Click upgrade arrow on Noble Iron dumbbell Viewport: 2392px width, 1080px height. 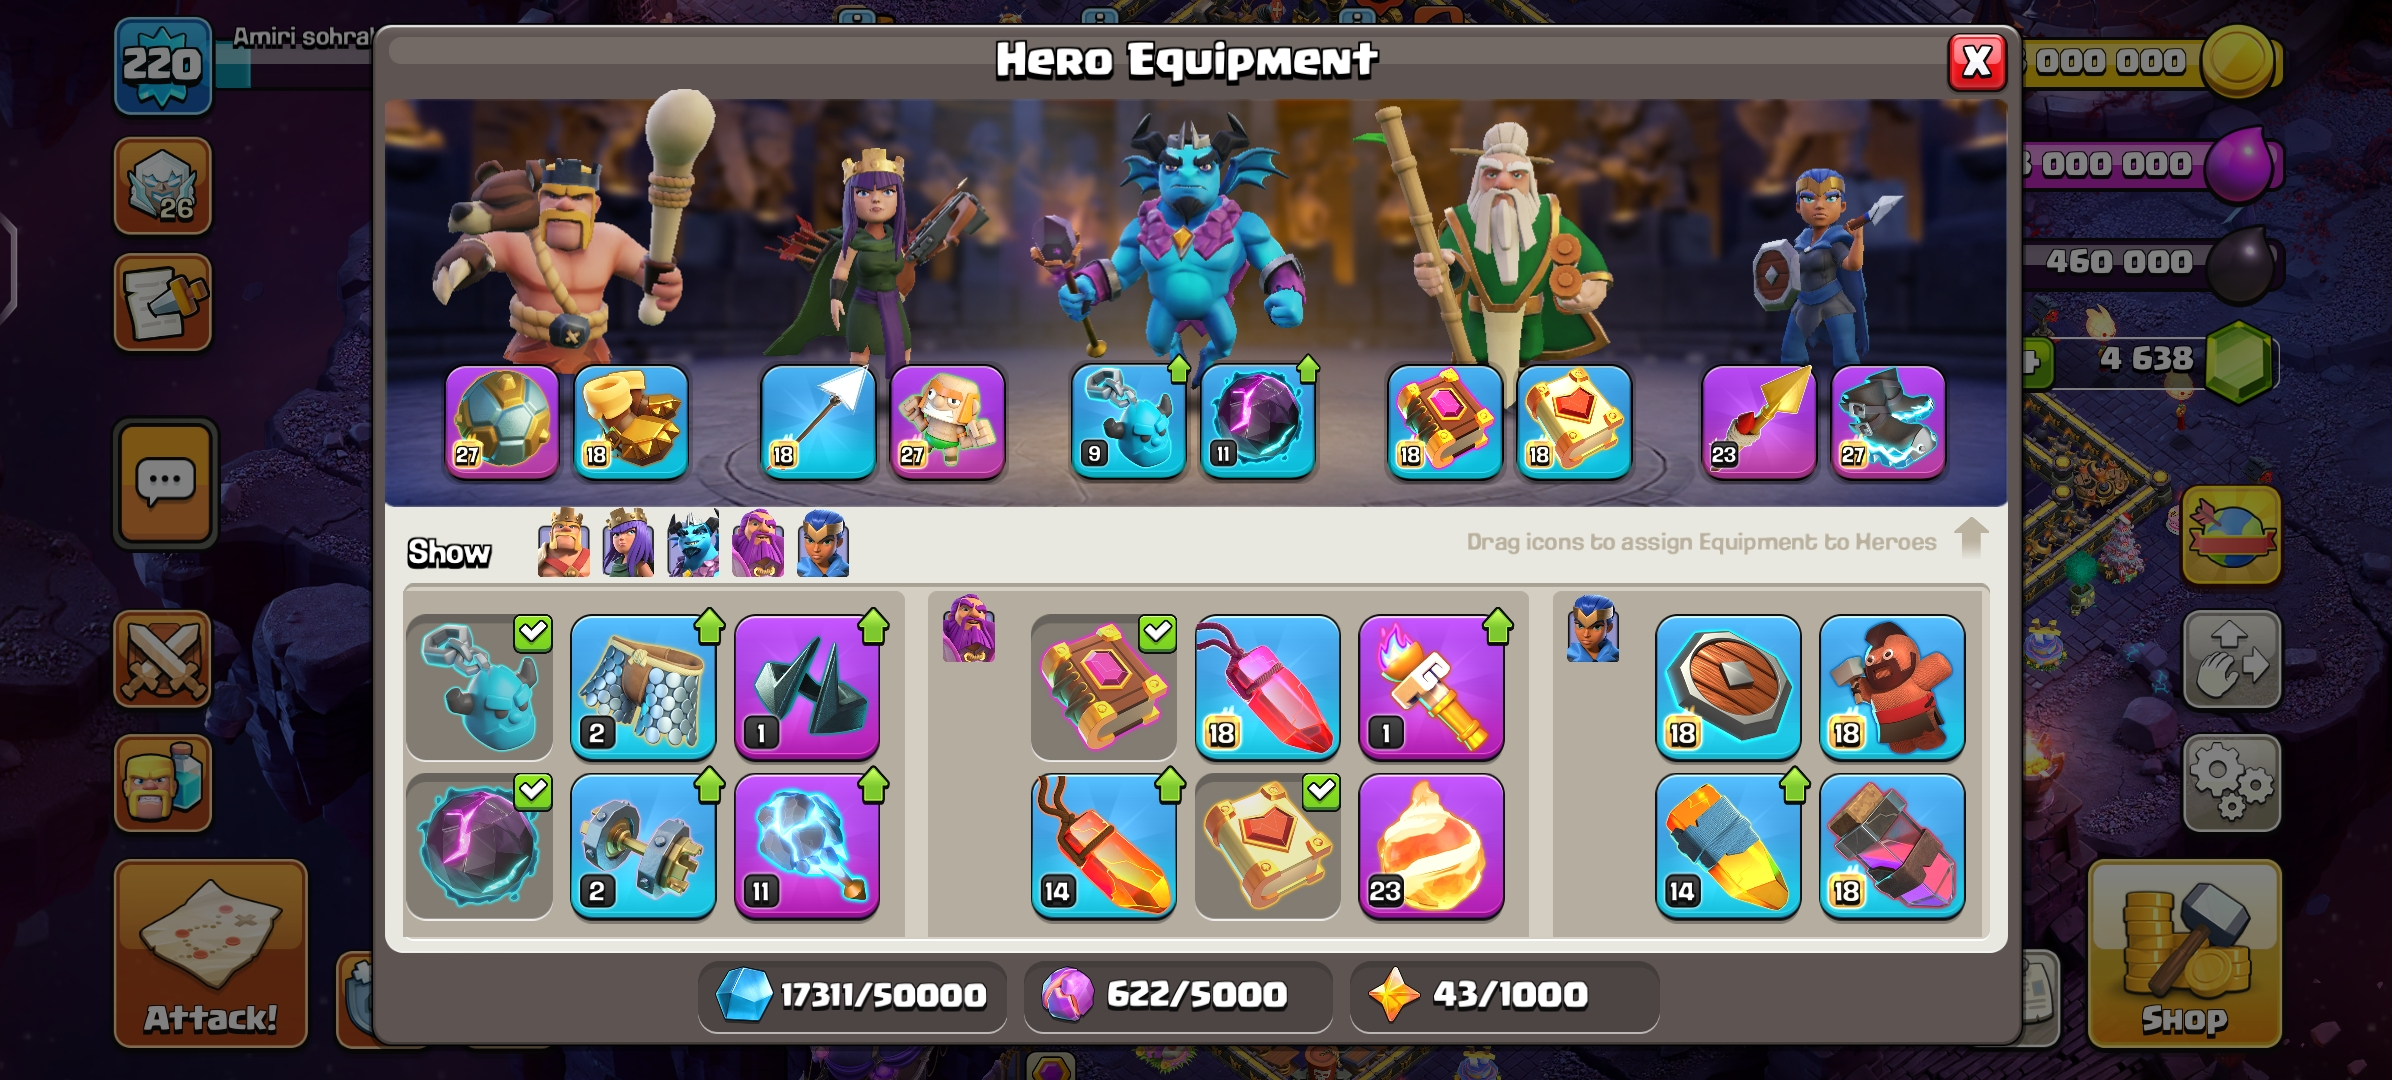click(709, 785)
